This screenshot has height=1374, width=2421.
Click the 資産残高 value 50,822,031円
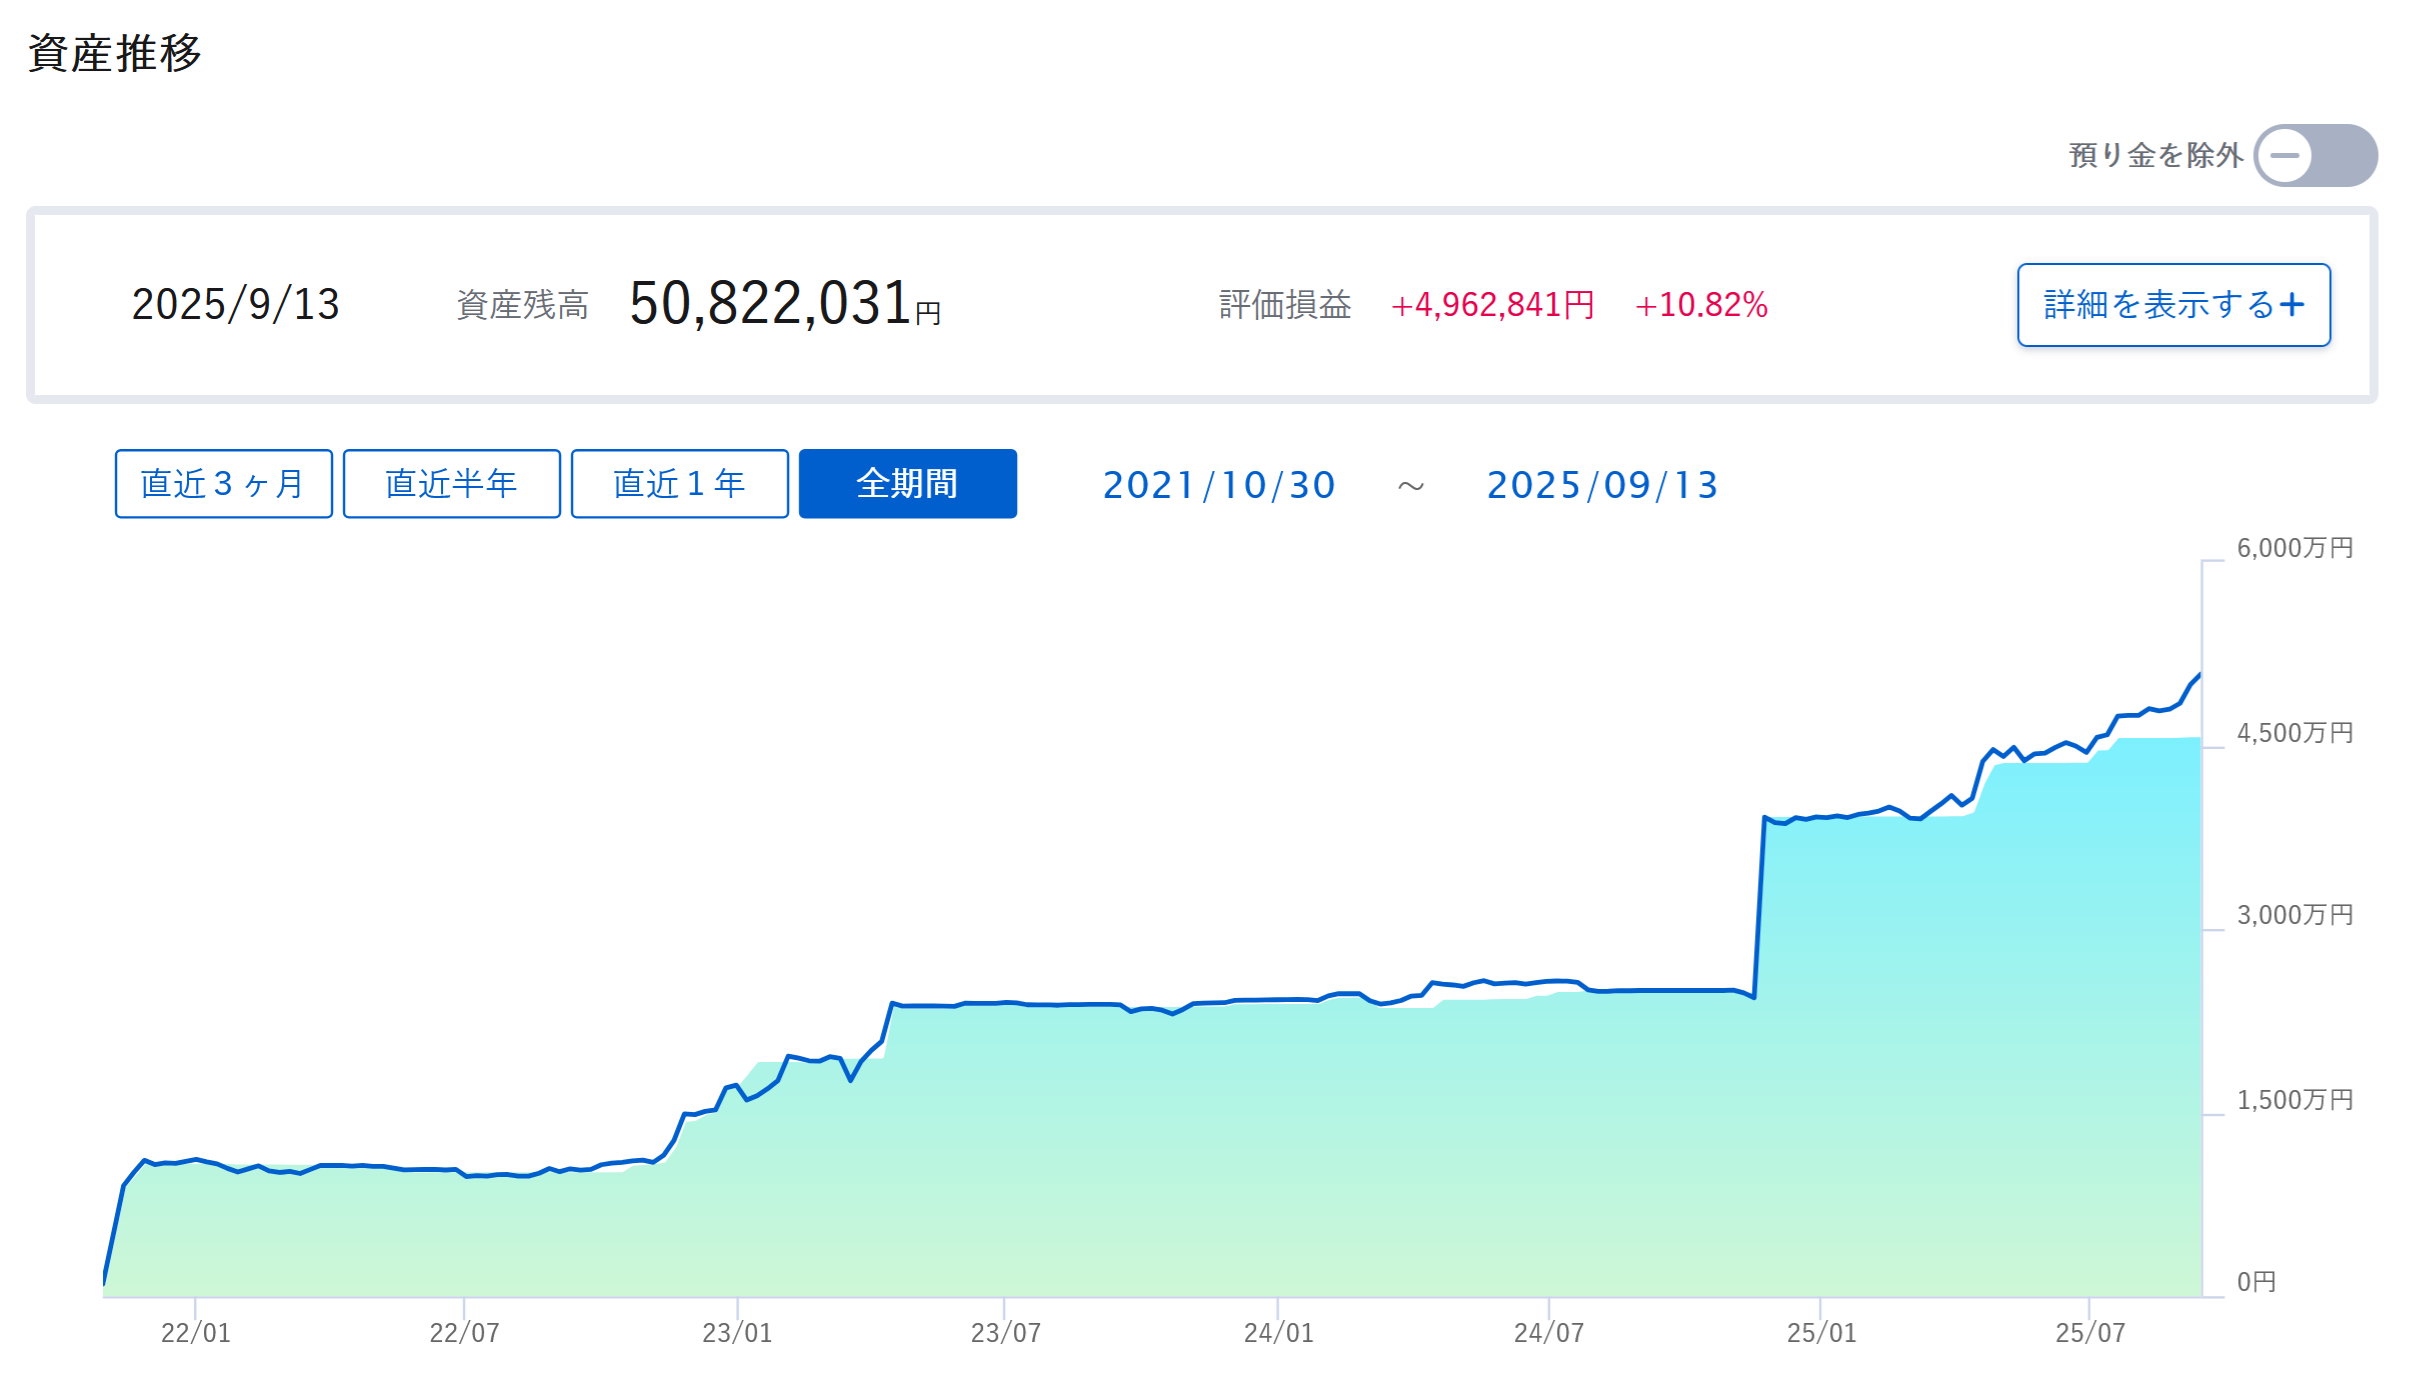[x=785, y=303]
